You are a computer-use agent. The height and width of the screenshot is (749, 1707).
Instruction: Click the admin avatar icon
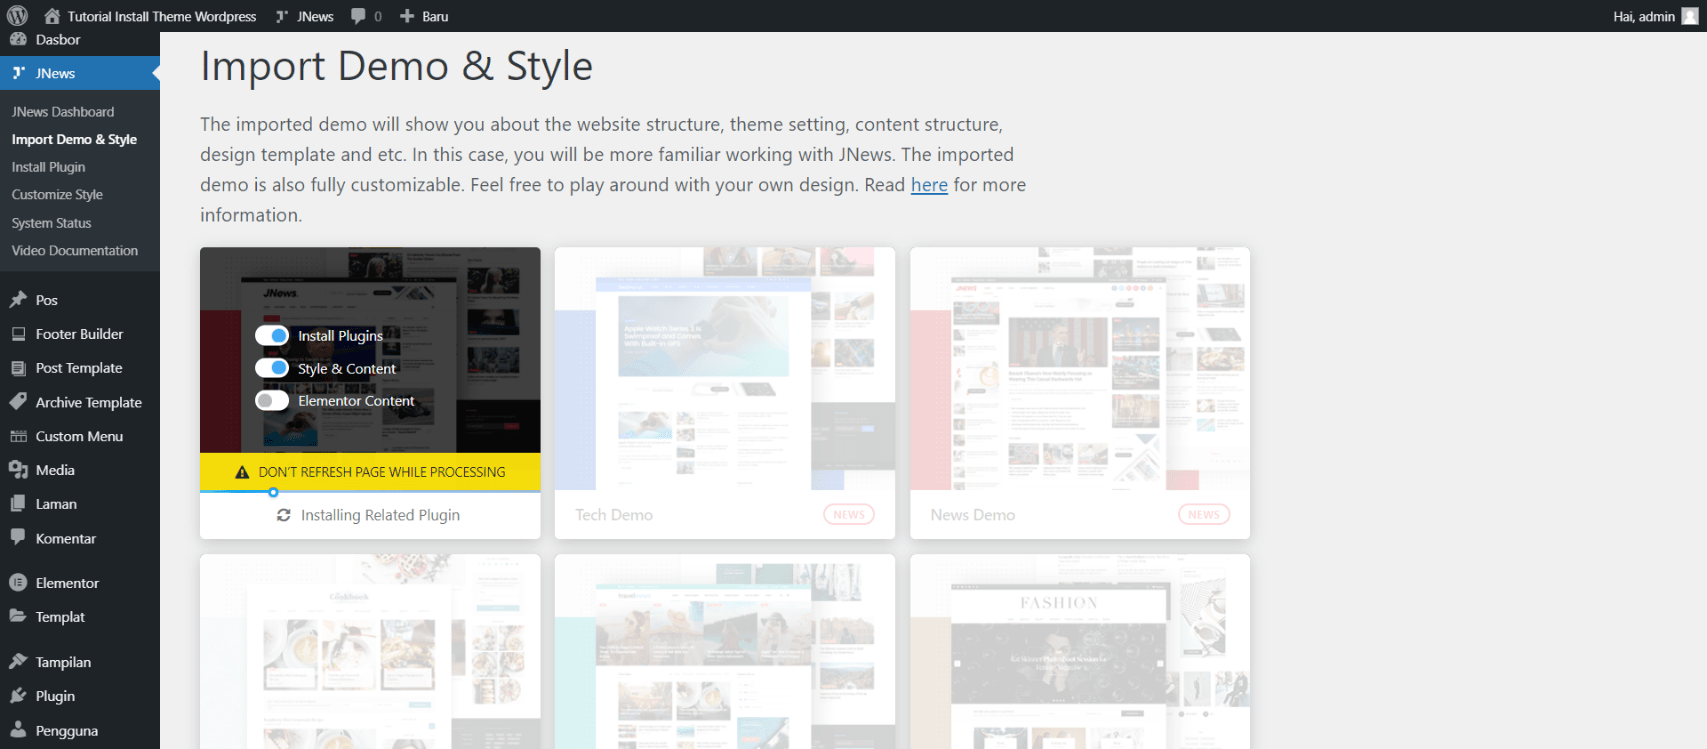click(x=1690, y=16)
